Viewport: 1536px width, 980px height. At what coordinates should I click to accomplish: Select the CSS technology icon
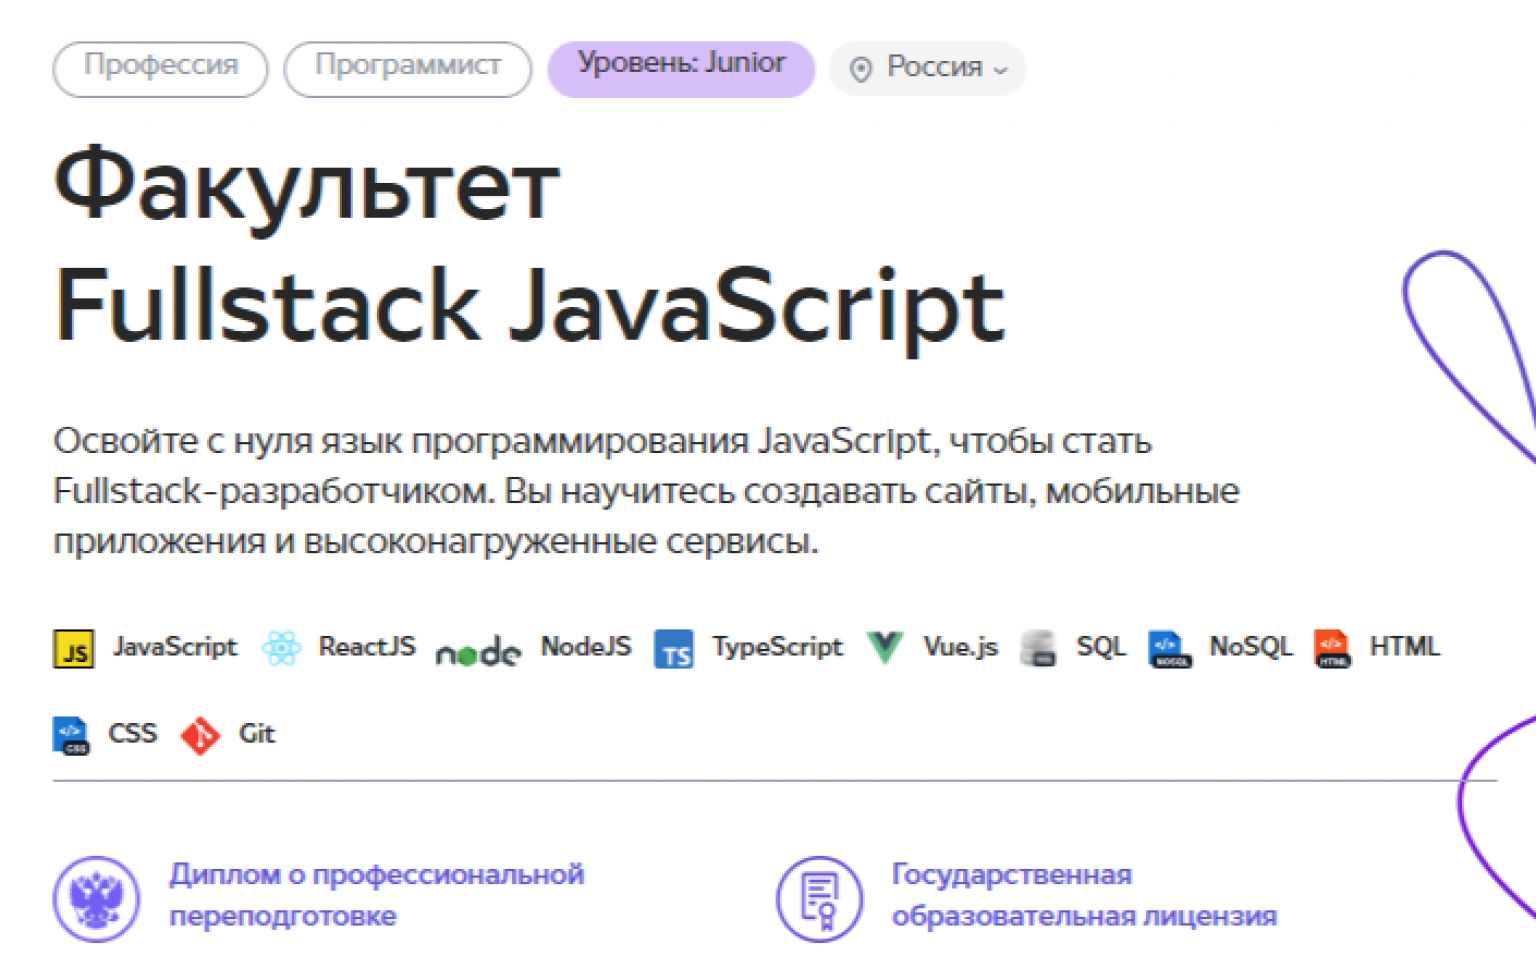pos(71,734)
